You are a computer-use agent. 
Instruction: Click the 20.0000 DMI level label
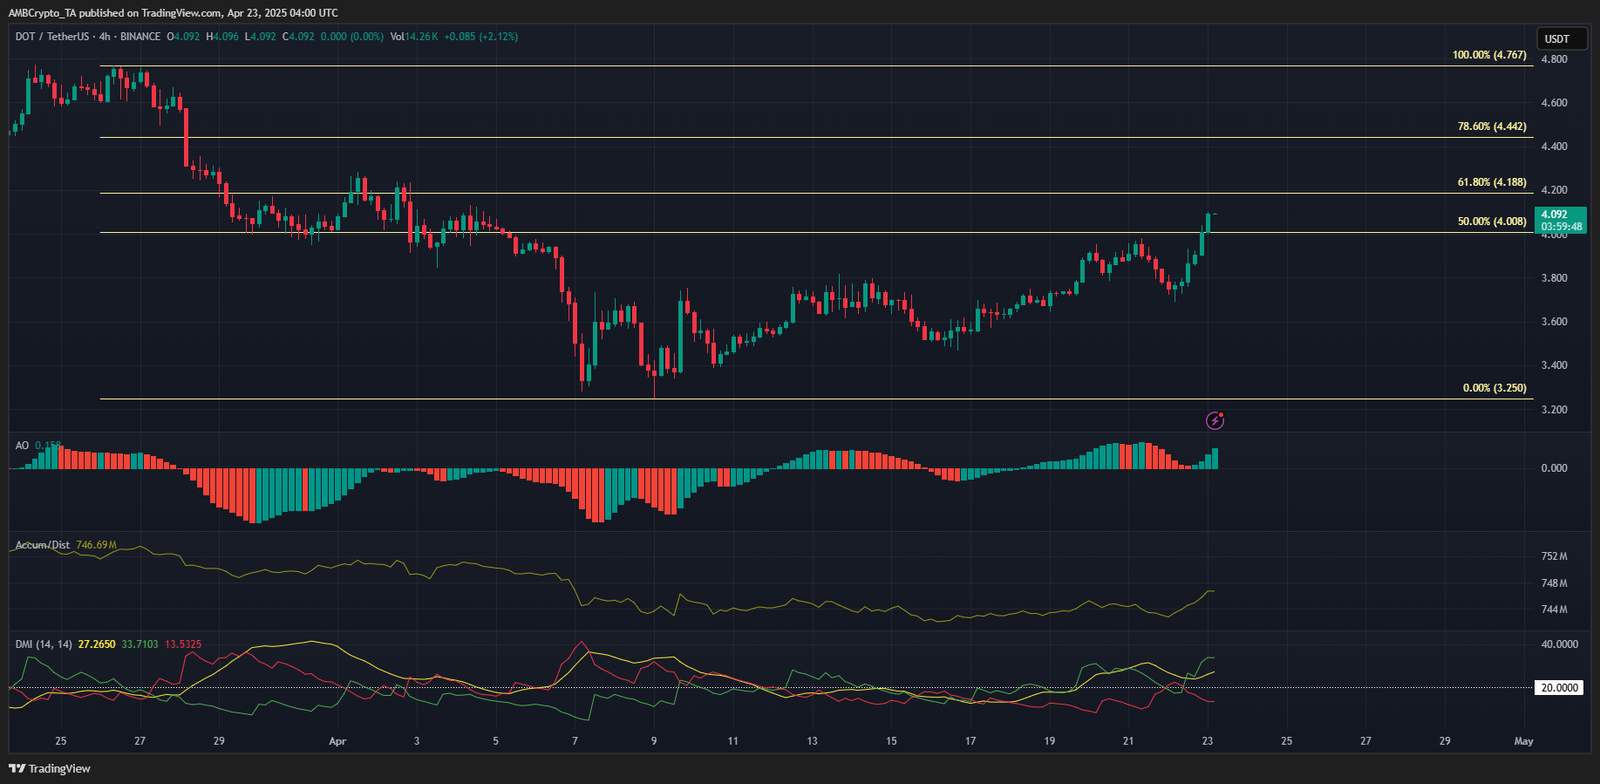coord(1559,688)
